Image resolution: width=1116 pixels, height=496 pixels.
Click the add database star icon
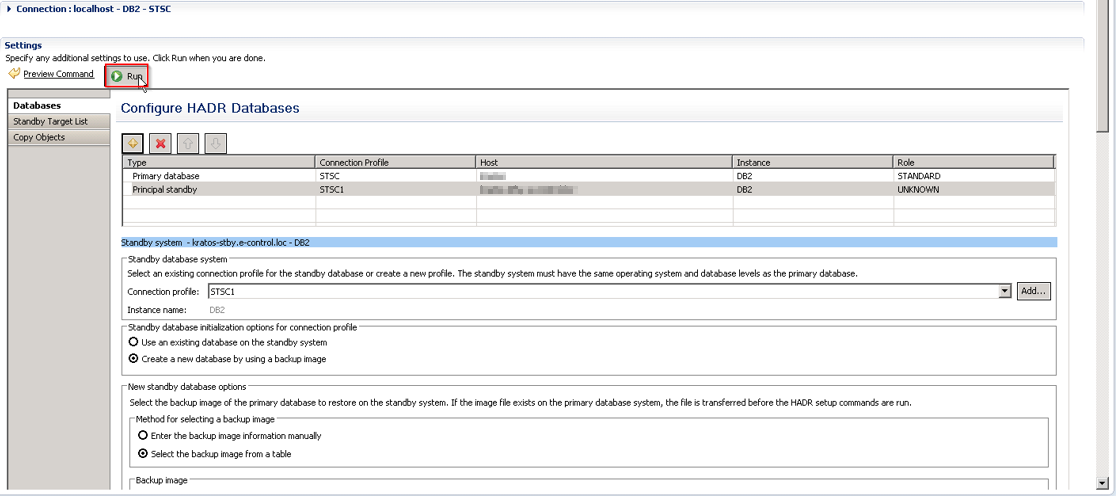pyautogui.click(x=133, y=143)
